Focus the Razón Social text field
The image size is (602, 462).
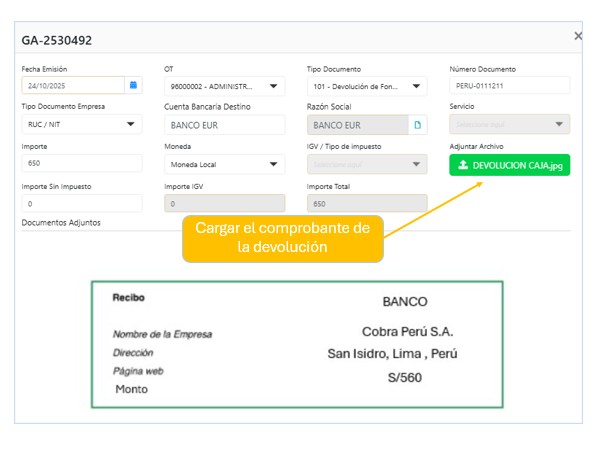click(357, 125)
